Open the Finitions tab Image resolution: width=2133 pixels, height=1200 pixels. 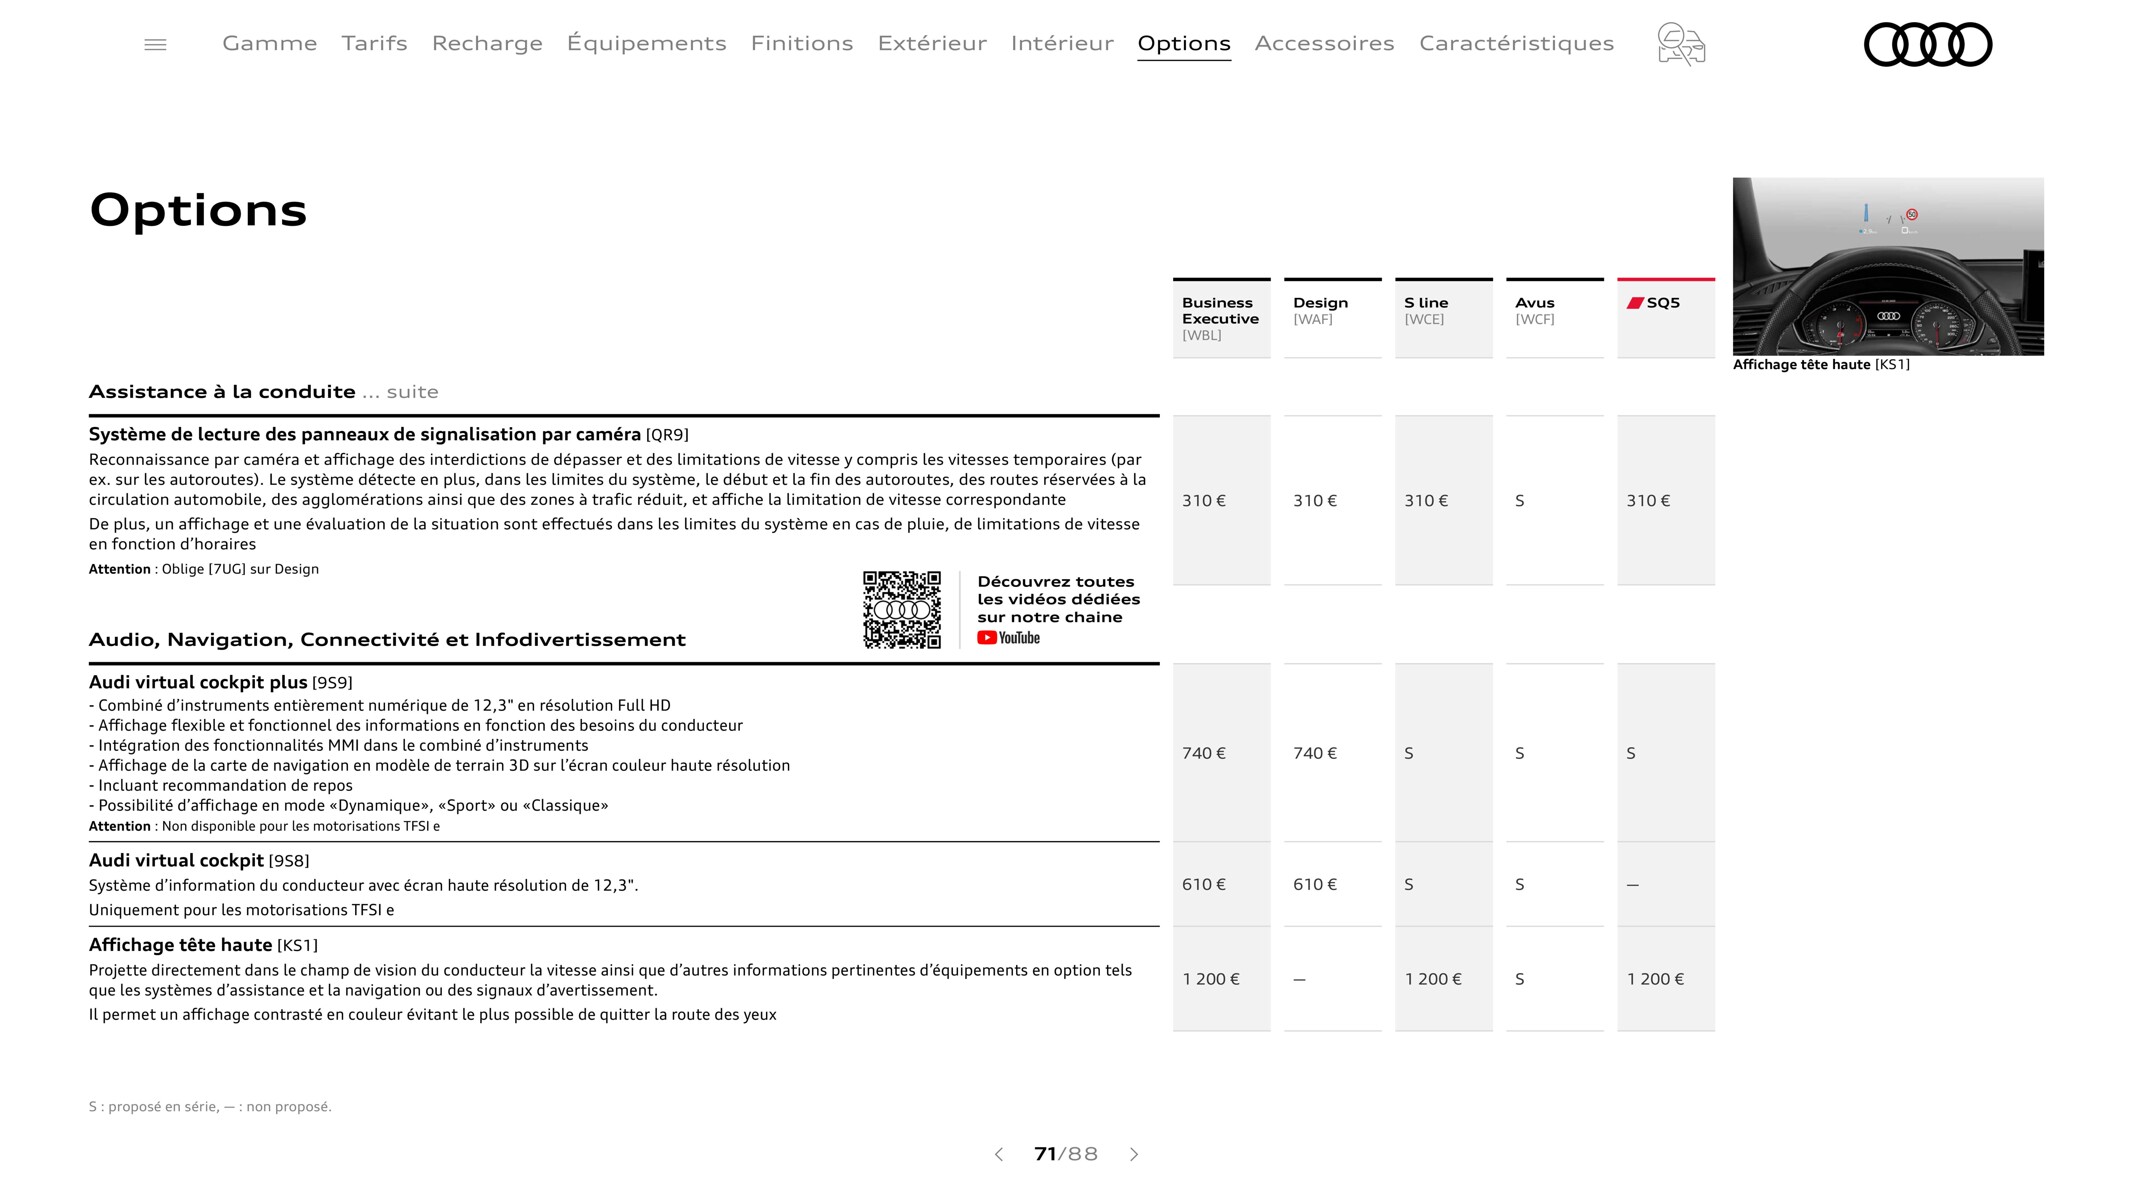point(802,43)
